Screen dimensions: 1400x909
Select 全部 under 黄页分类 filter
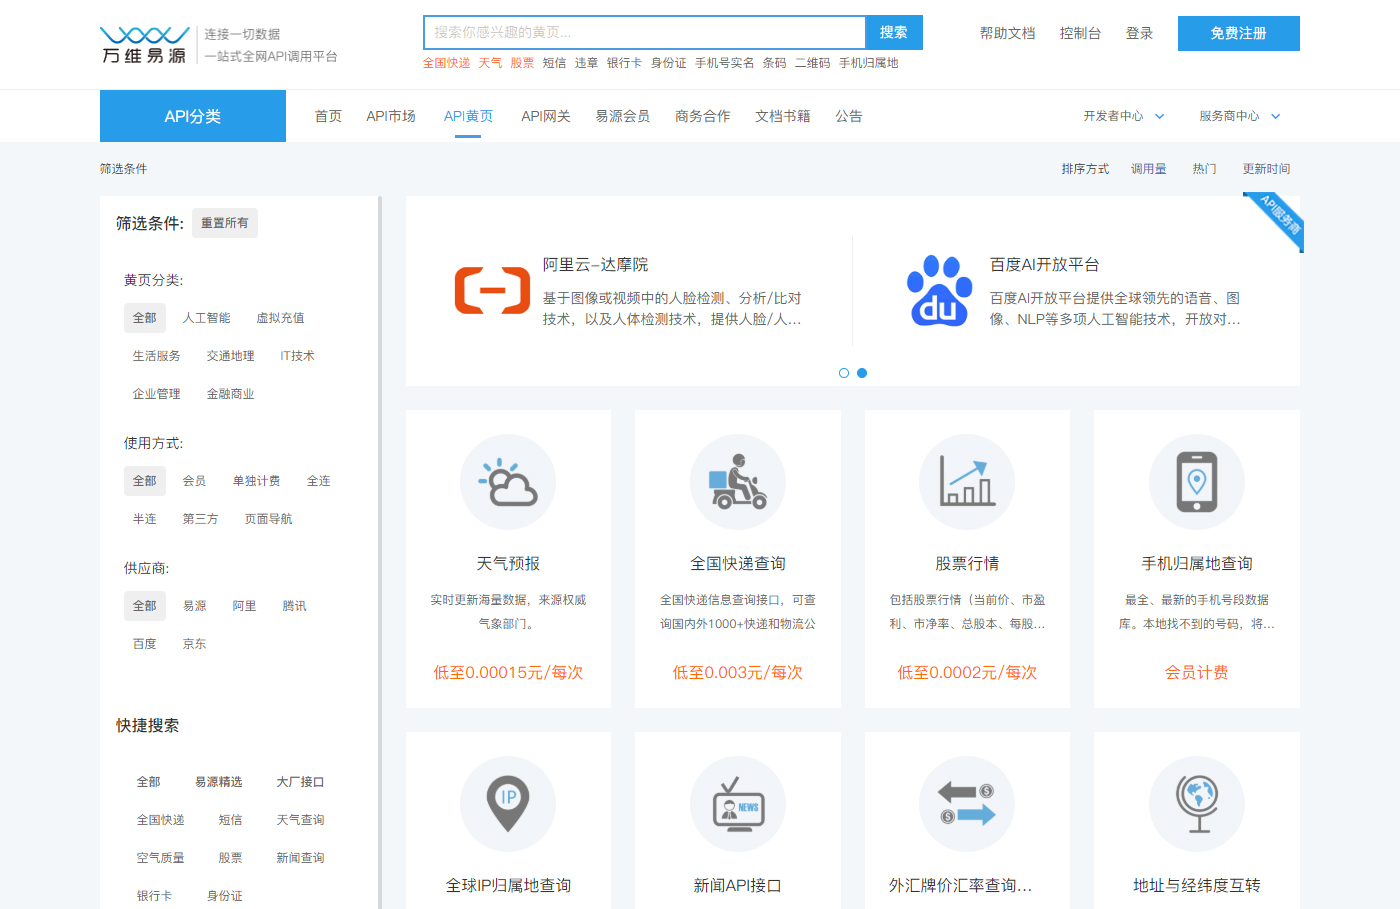point(145,318)
